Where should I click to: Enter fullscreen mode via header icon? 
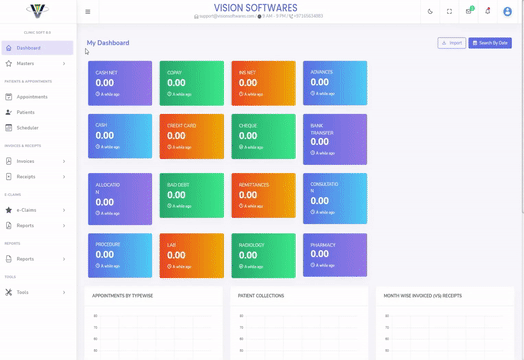pyautogui.click(x=449, y=11)
